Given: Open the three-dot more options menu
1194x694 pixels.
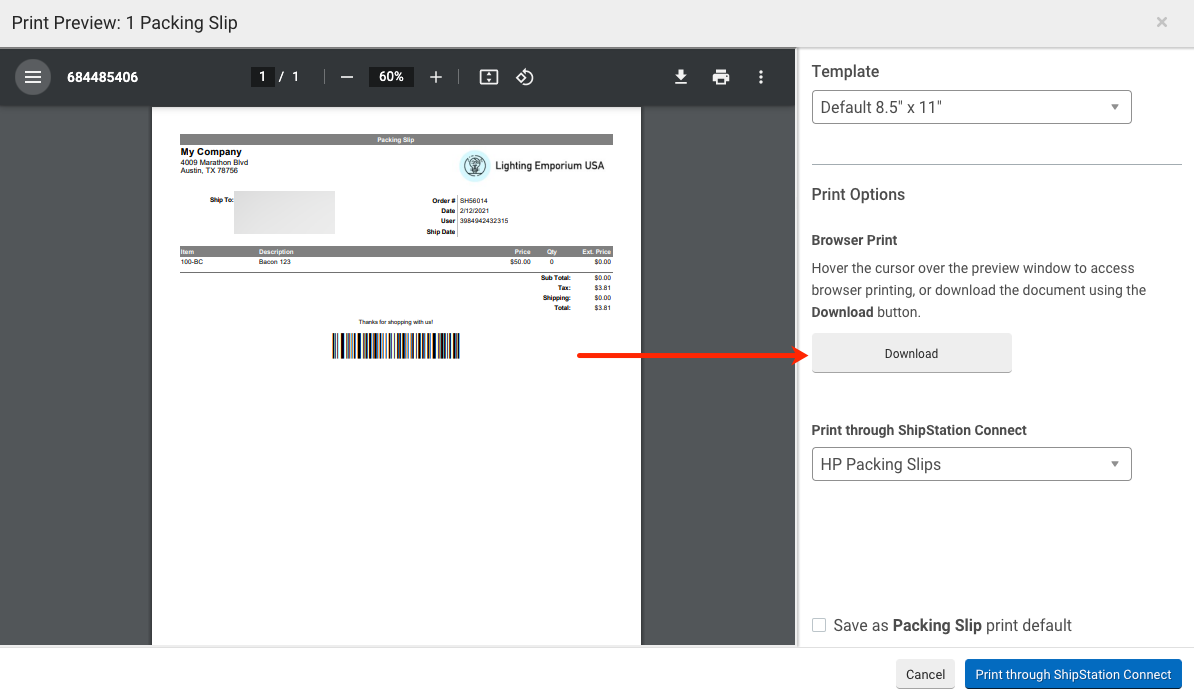Looking at the screenshot, I should pyautogui.click(x=761, y=77).
